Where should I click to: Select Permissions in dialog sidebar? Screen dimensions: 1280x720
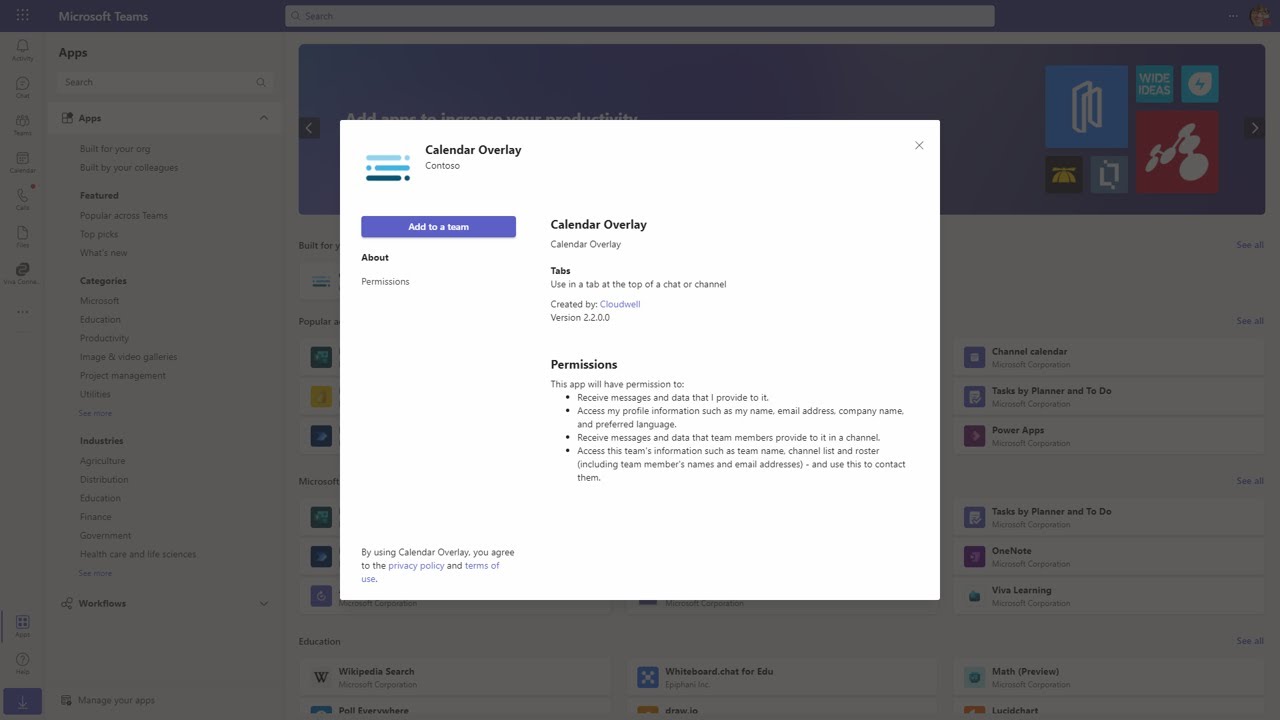pos(385,282)
